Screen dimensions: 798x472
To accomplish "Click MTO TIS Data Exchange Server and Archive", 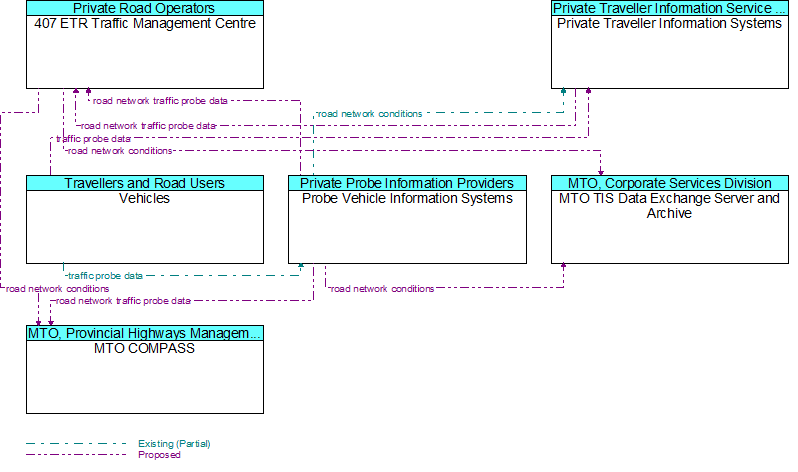I will coord(669,206).
